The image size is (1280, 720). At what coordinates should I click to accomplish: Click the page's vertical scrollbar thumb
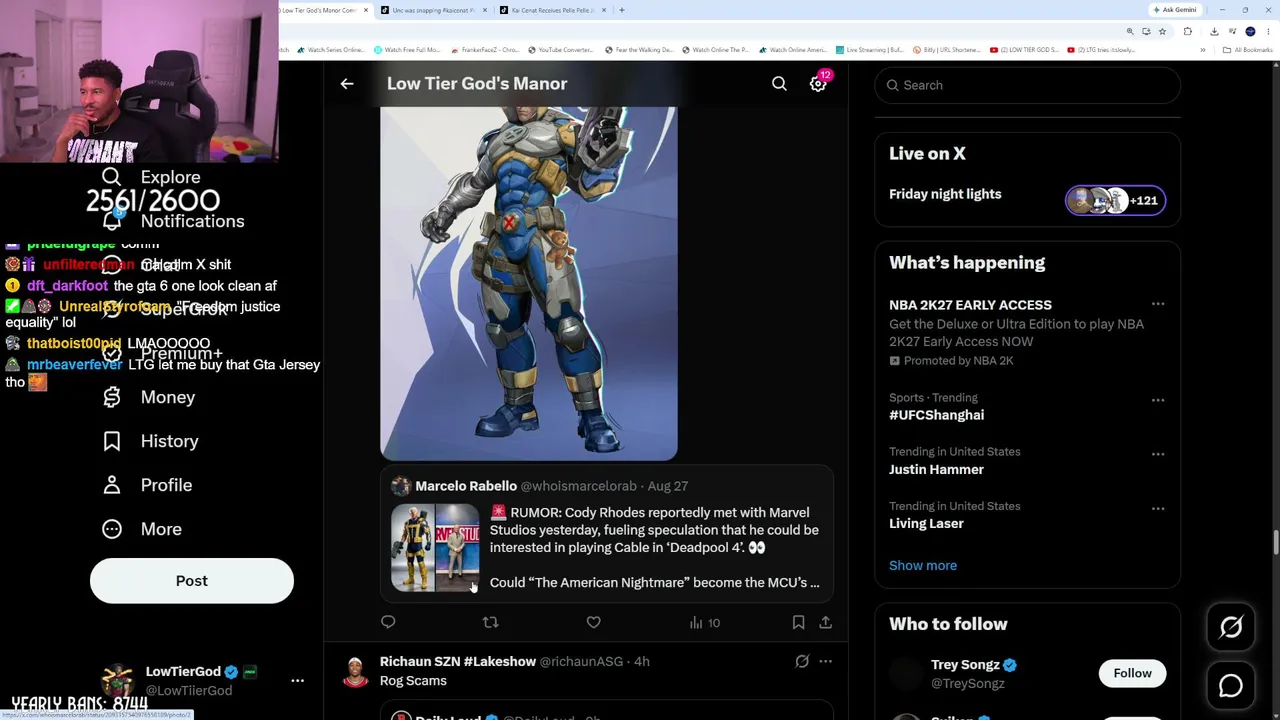1276,543
